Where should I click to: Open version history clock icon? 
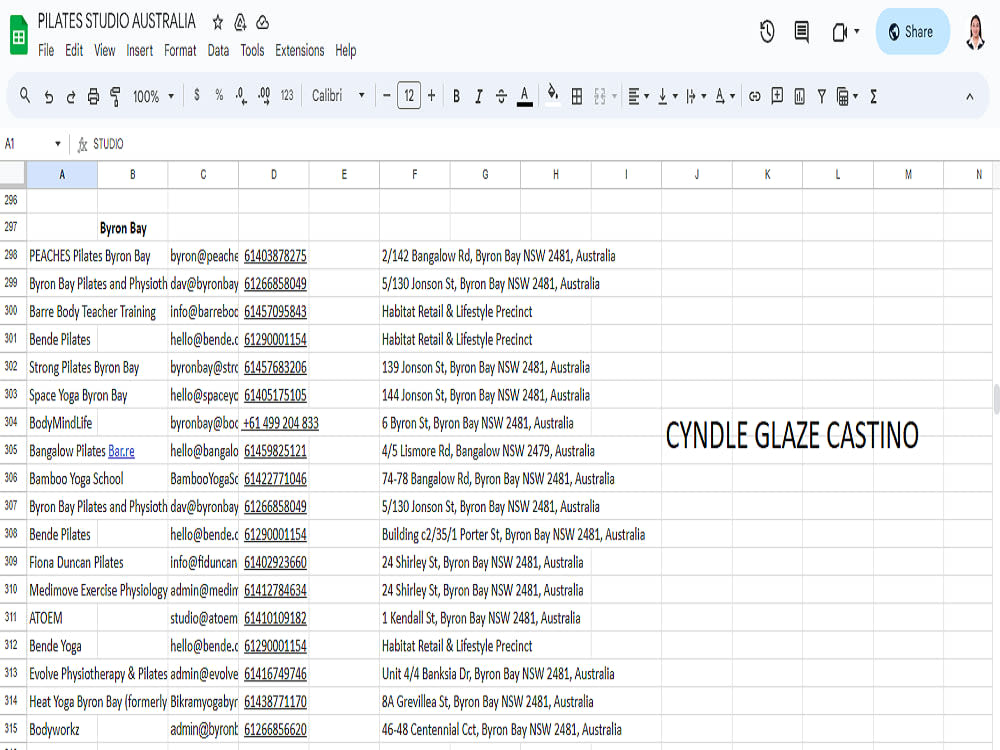pos(767,31)
